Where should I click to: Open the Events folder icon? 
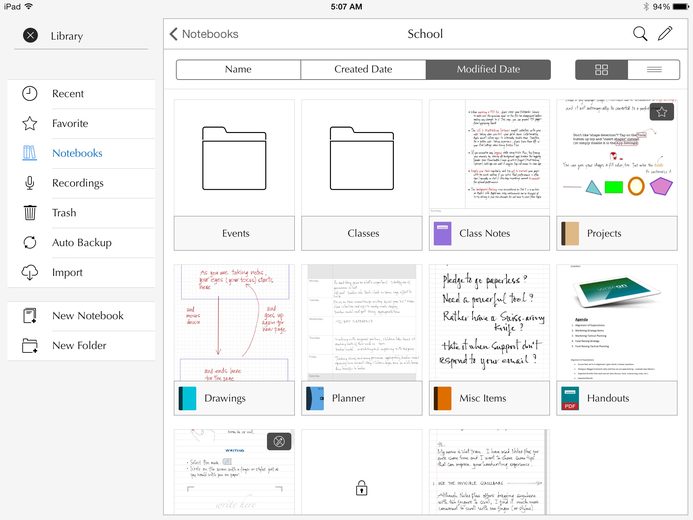coord(234,158)
